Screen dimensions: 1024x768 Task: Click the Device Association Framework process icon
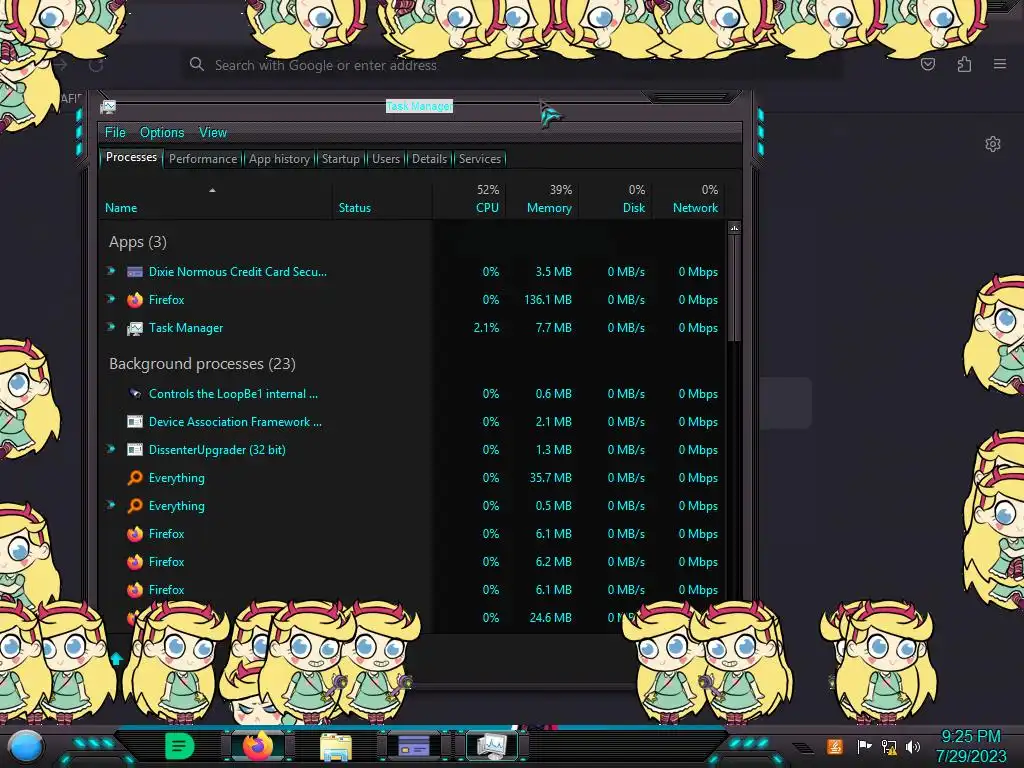pos(135,422)
